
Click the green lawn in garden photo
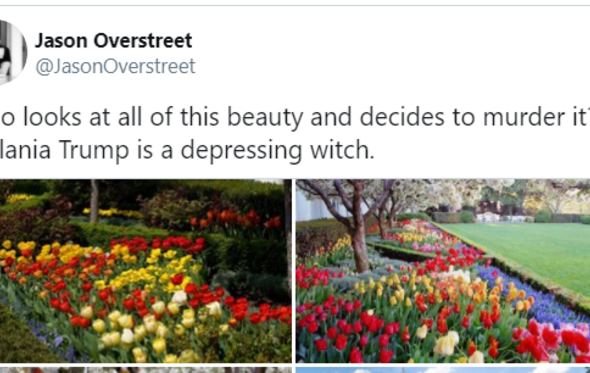pyautogui.click(x=527, y=250)
